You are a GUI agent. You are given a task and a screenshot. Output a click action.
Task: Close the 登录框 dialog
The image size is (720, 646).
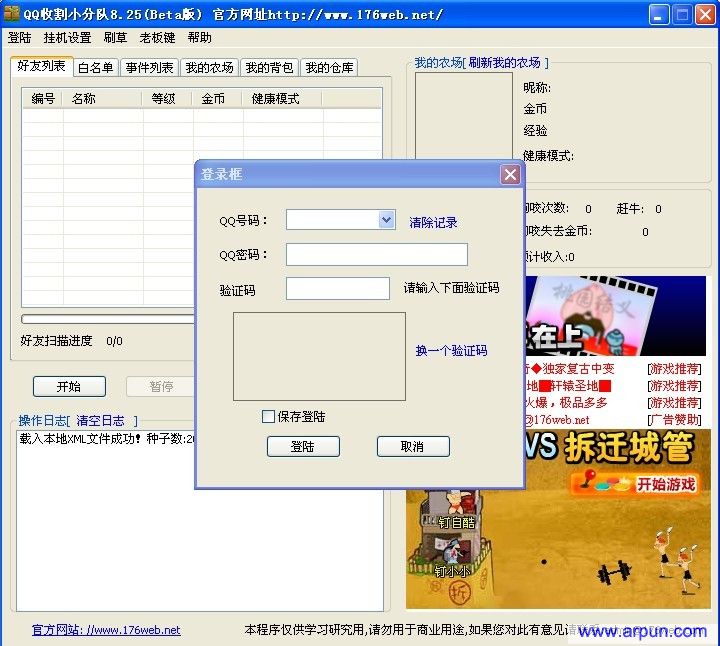[x=510, y=174]
